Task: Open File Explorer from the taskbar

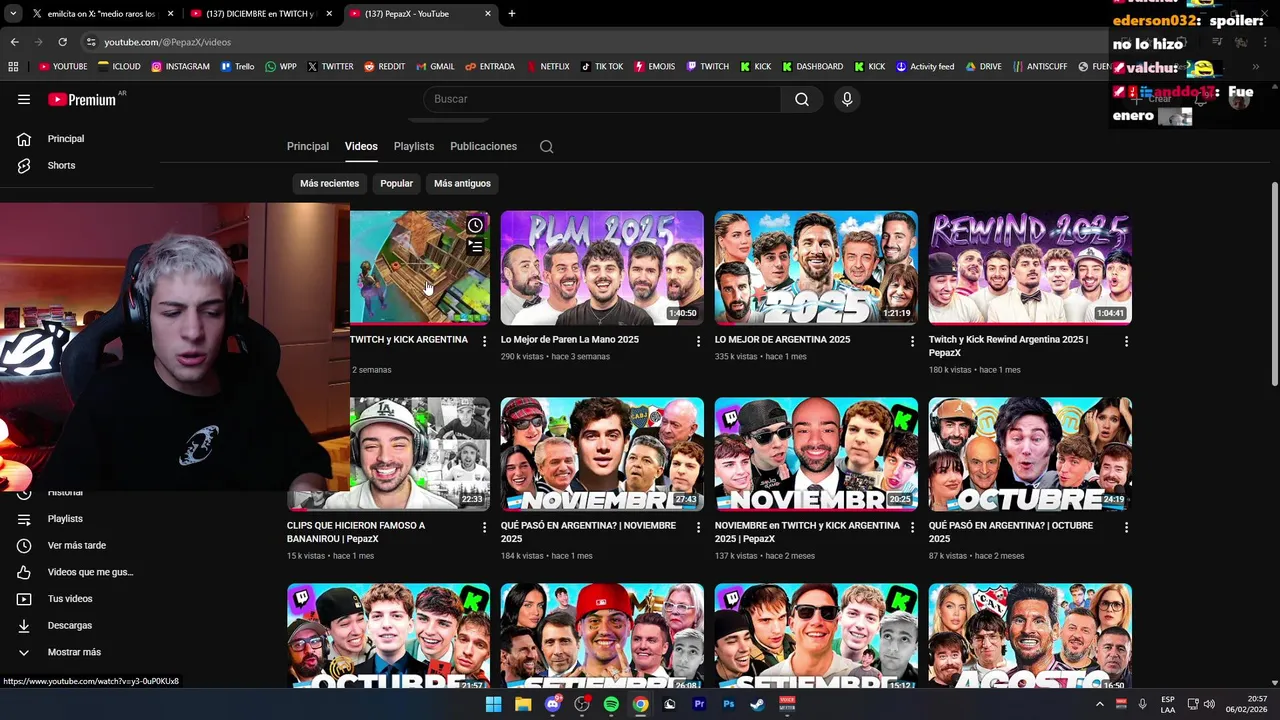Action: point(523,704)
